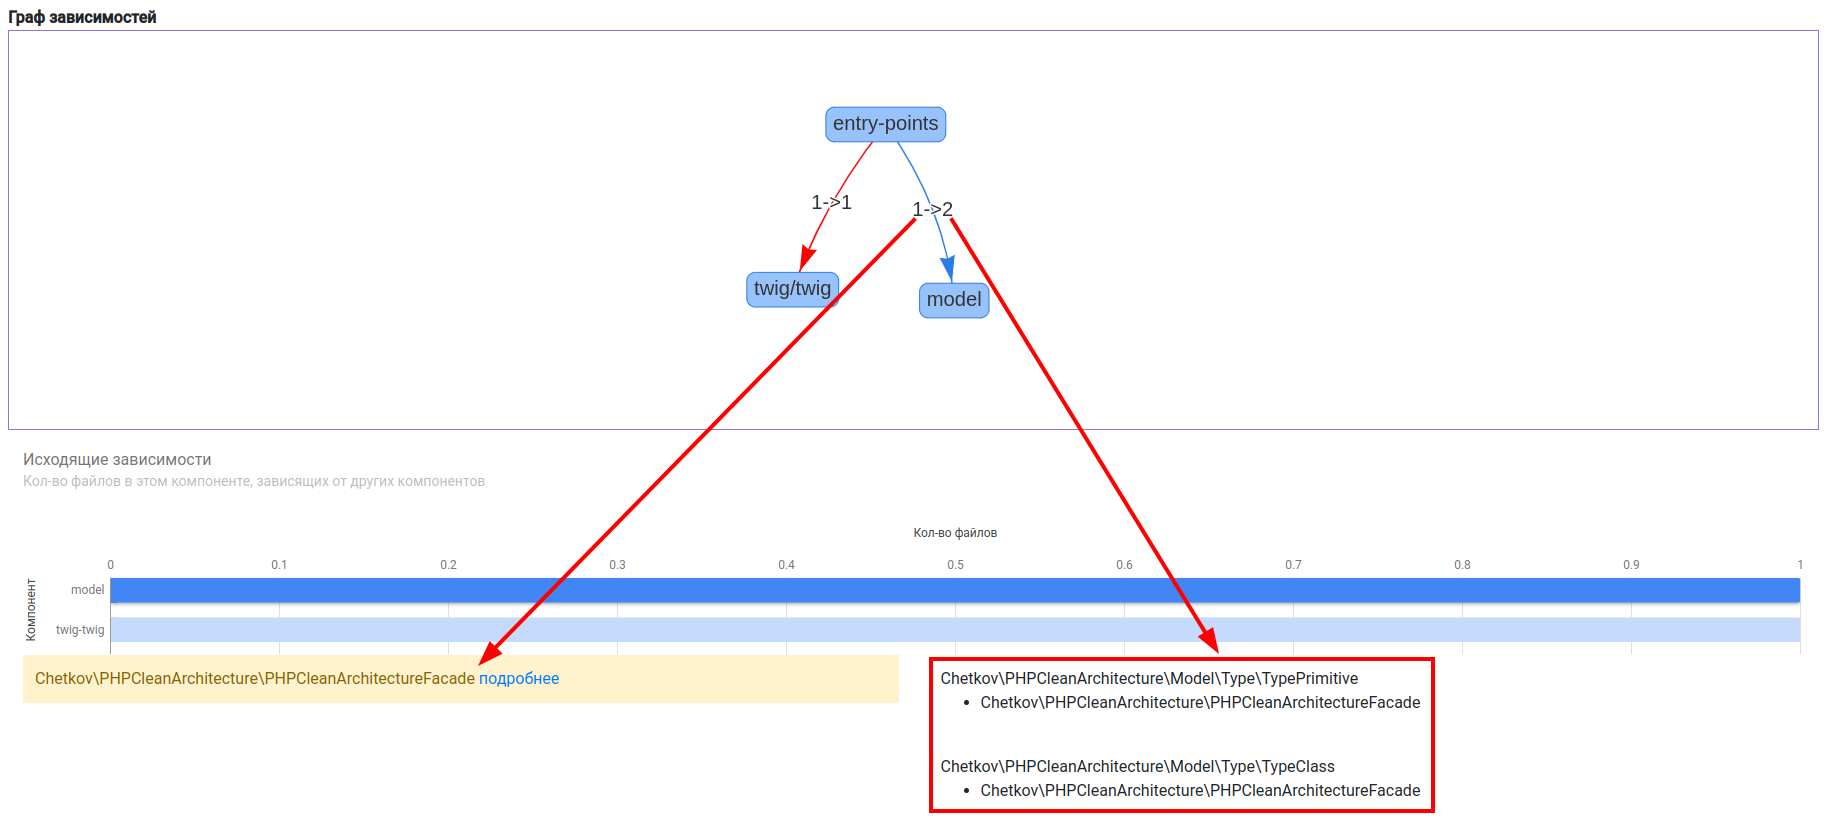This screenshot has height=820, width=1828.
Task: Click the Кол-во файлов axis title
Action: tap(955, 533)
